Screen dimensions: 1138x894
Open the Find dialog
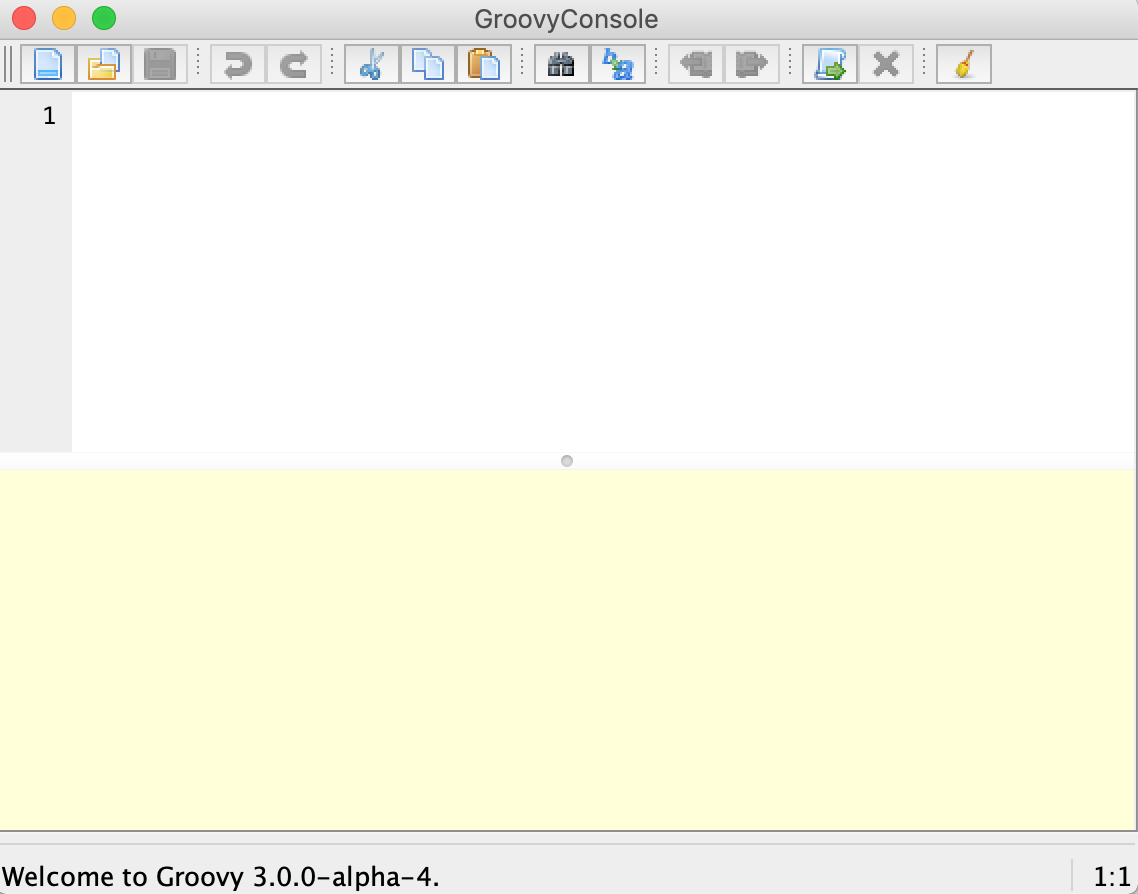pos(560,64)
